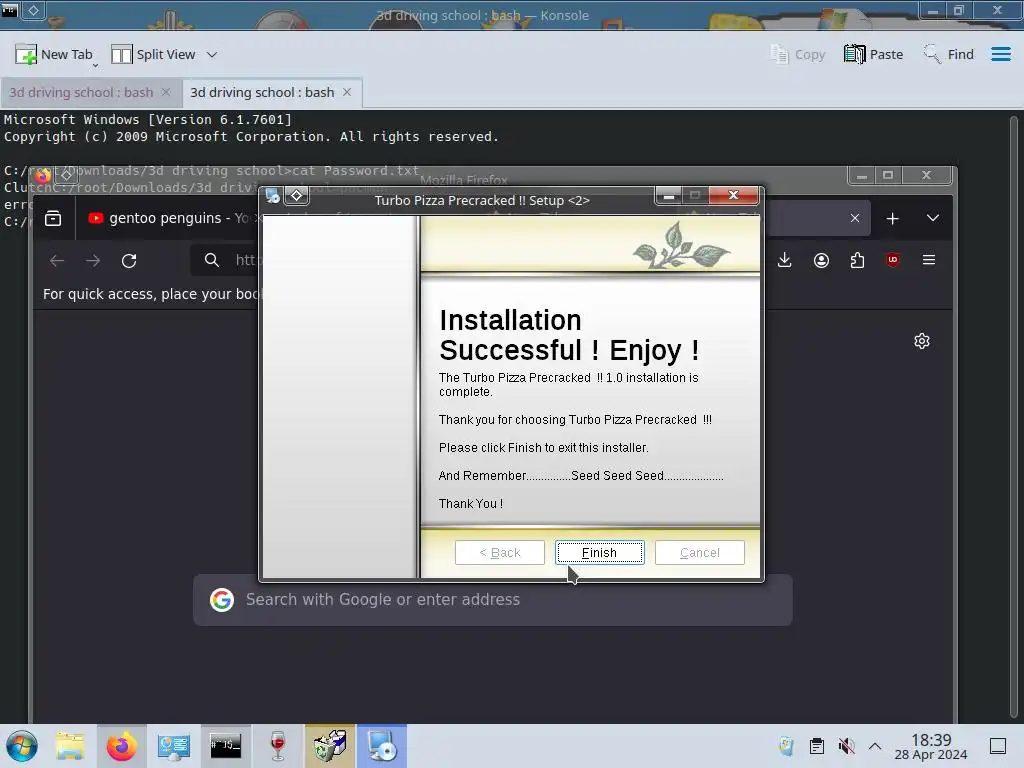Open a new tab with Firefox plus button

[893, 219]
